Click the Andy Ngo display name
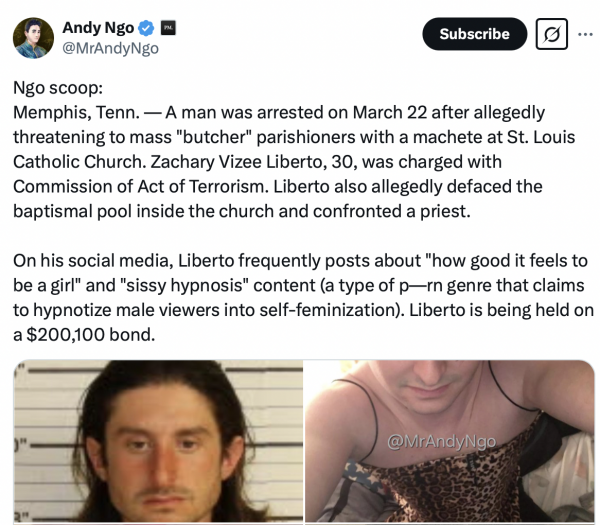The height and width of the screenshot is (525, 600). tap(98, 28)
